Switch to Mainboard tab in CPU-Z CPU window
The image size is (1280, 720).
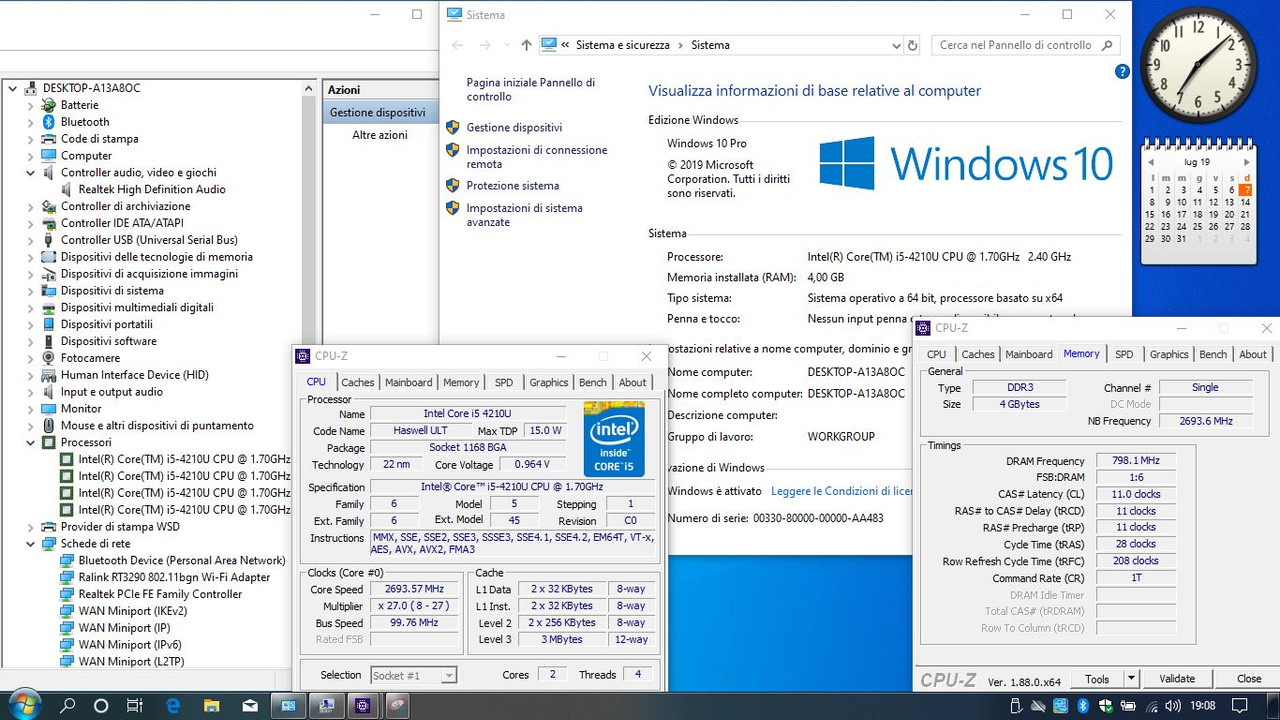point(409,382)
